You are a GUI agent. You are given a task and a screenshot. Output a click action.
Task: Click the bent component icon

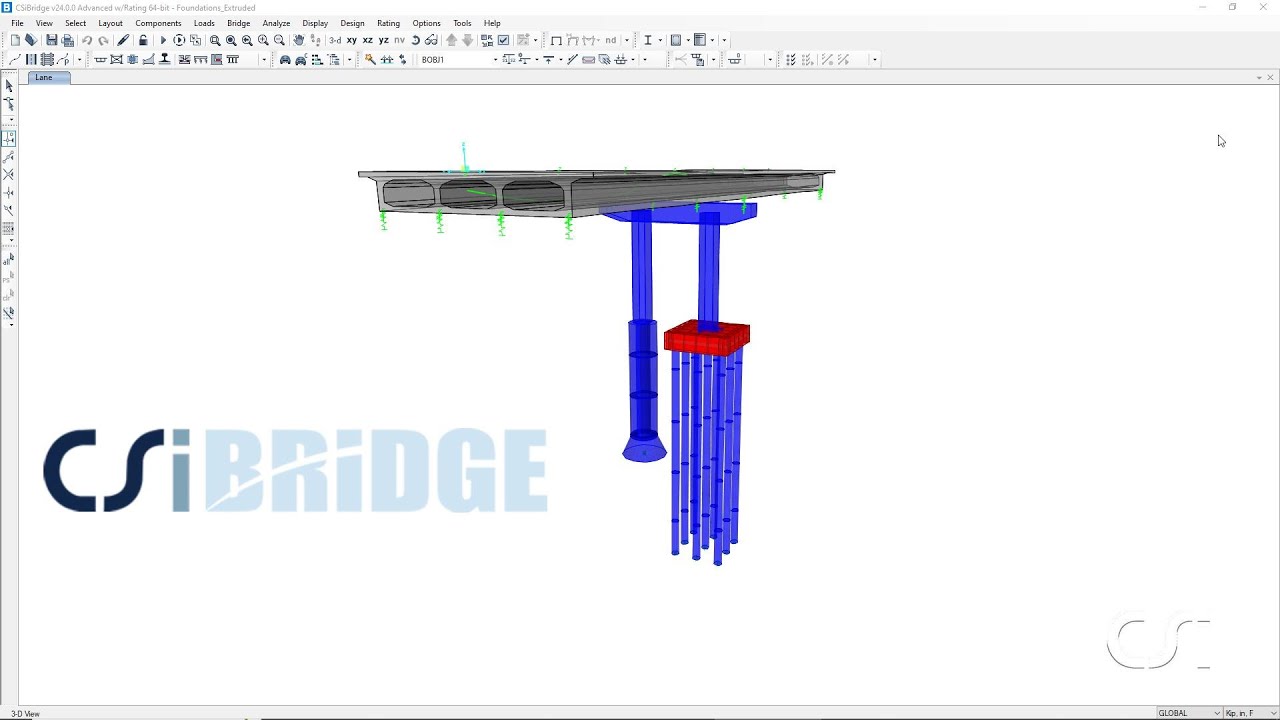(232, 60)
